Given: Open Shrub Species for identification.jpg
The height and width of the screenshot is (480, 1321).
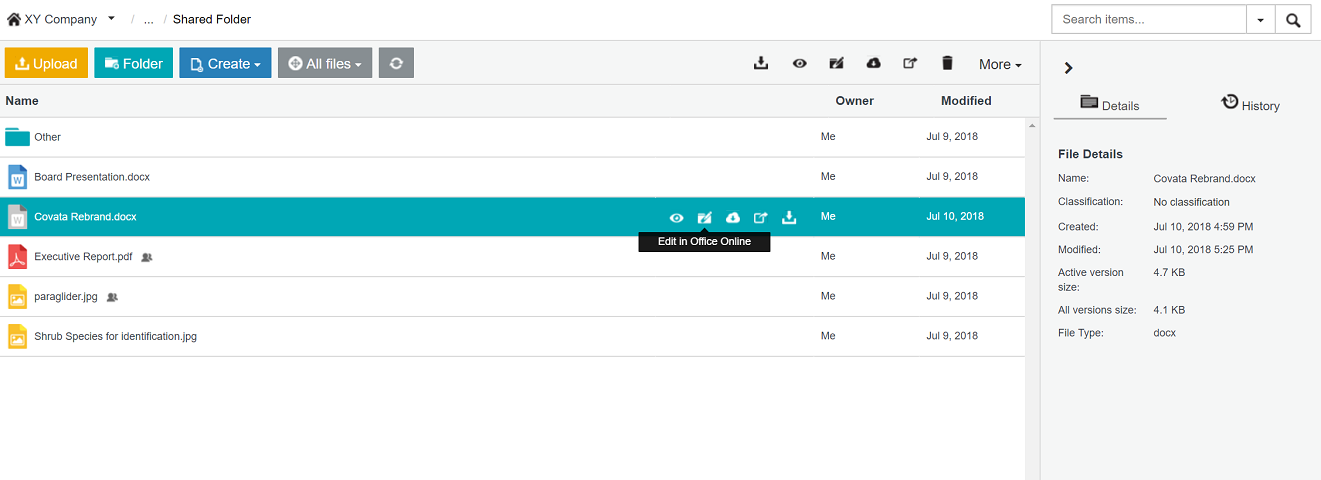Looking at the screenshot, I should pos(115,337).
